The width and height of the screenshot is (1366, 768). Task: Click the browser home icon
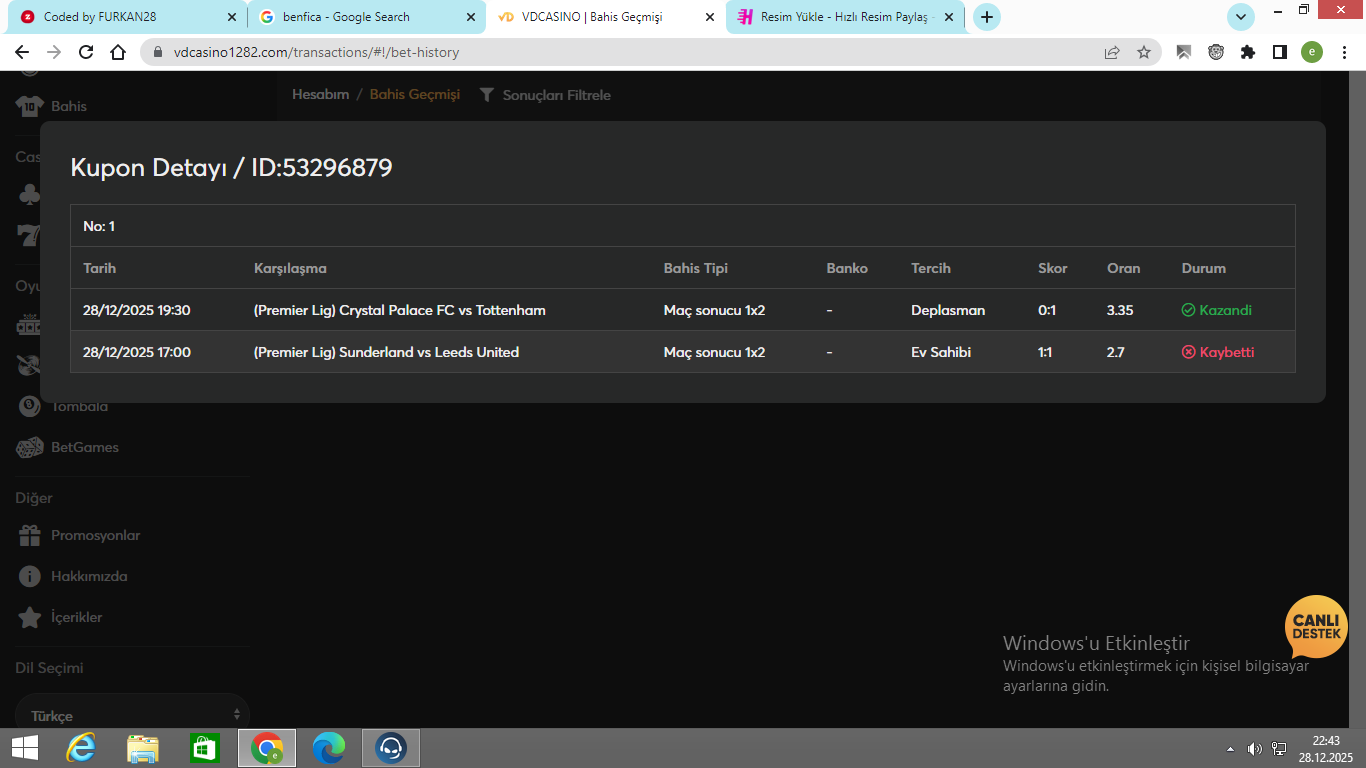pos(118,52)
